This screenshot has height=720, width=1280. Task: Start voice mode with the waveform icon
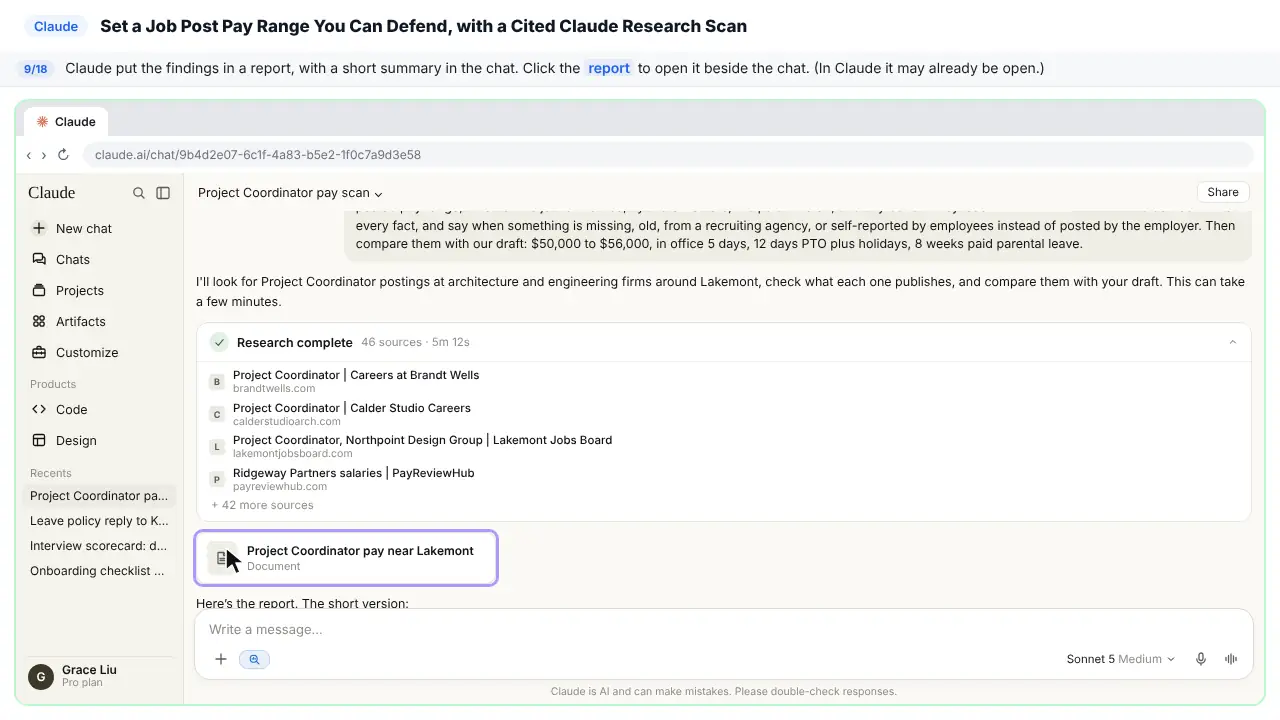[1231, 659]
